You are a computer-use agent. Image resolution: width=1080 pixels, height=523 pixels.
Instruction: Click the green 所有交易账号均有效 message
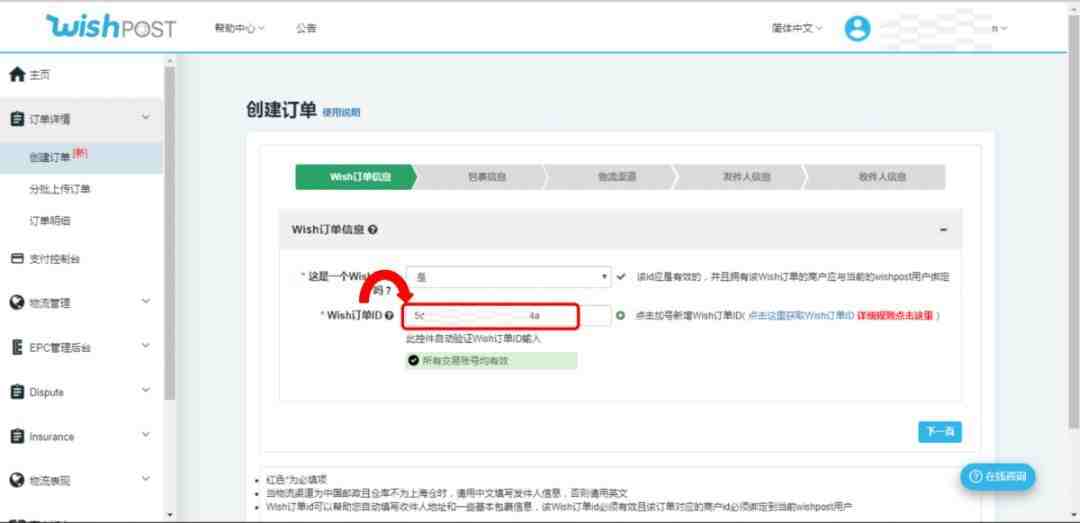tap(491, 360)
